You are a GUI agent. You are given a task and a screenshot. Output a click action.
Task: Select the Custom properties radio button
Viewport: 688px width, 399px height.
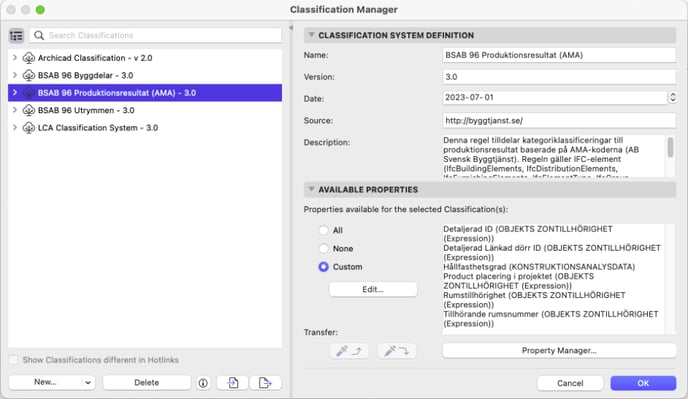[323, 267]
